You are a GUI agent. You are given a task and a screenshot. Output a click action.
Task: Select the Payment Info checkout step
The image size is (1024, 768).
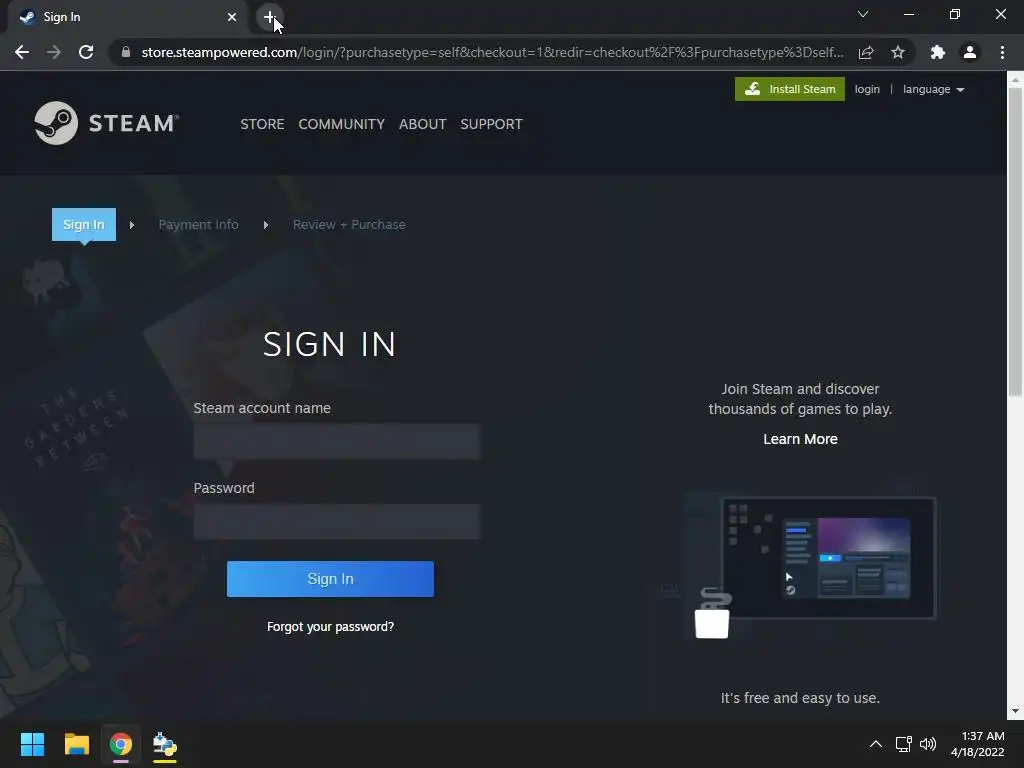pyautogui.click(x=199, y=225)
